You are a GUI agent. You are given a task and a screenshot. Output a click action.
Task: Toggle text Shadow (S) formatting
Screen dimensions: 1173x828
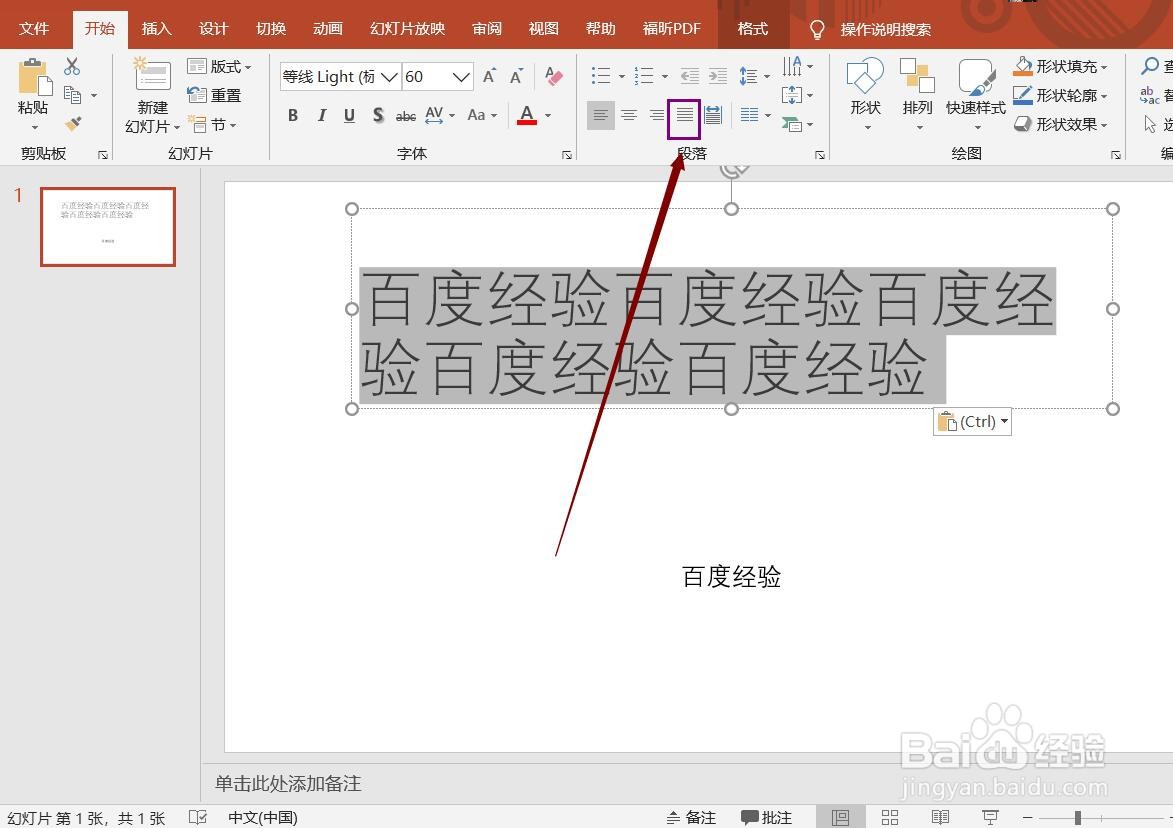click(x=378, y=115)
